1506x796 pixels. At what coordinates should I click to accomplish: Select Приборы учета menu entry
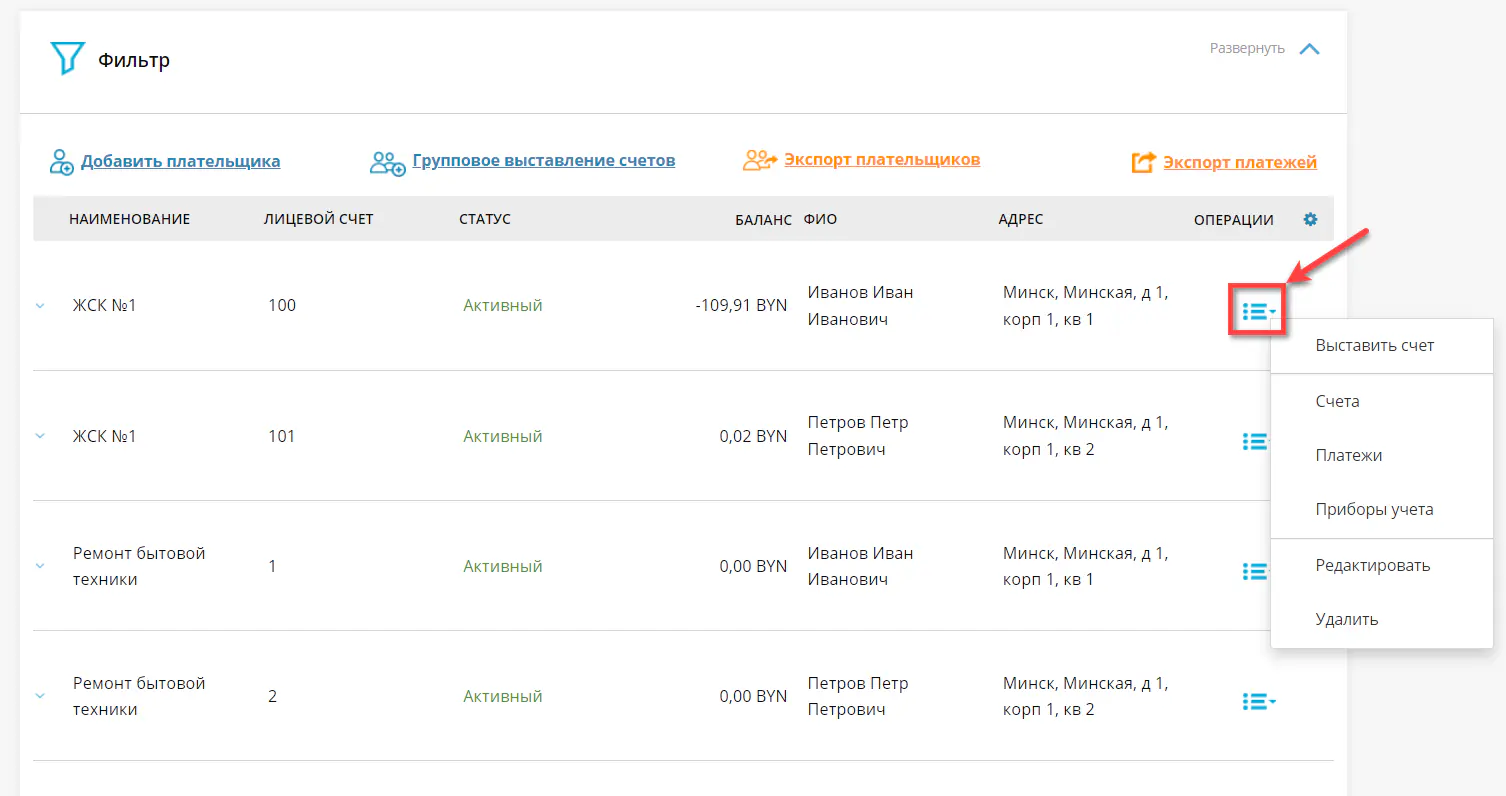pyautogui.click(x=1374, y=509)
